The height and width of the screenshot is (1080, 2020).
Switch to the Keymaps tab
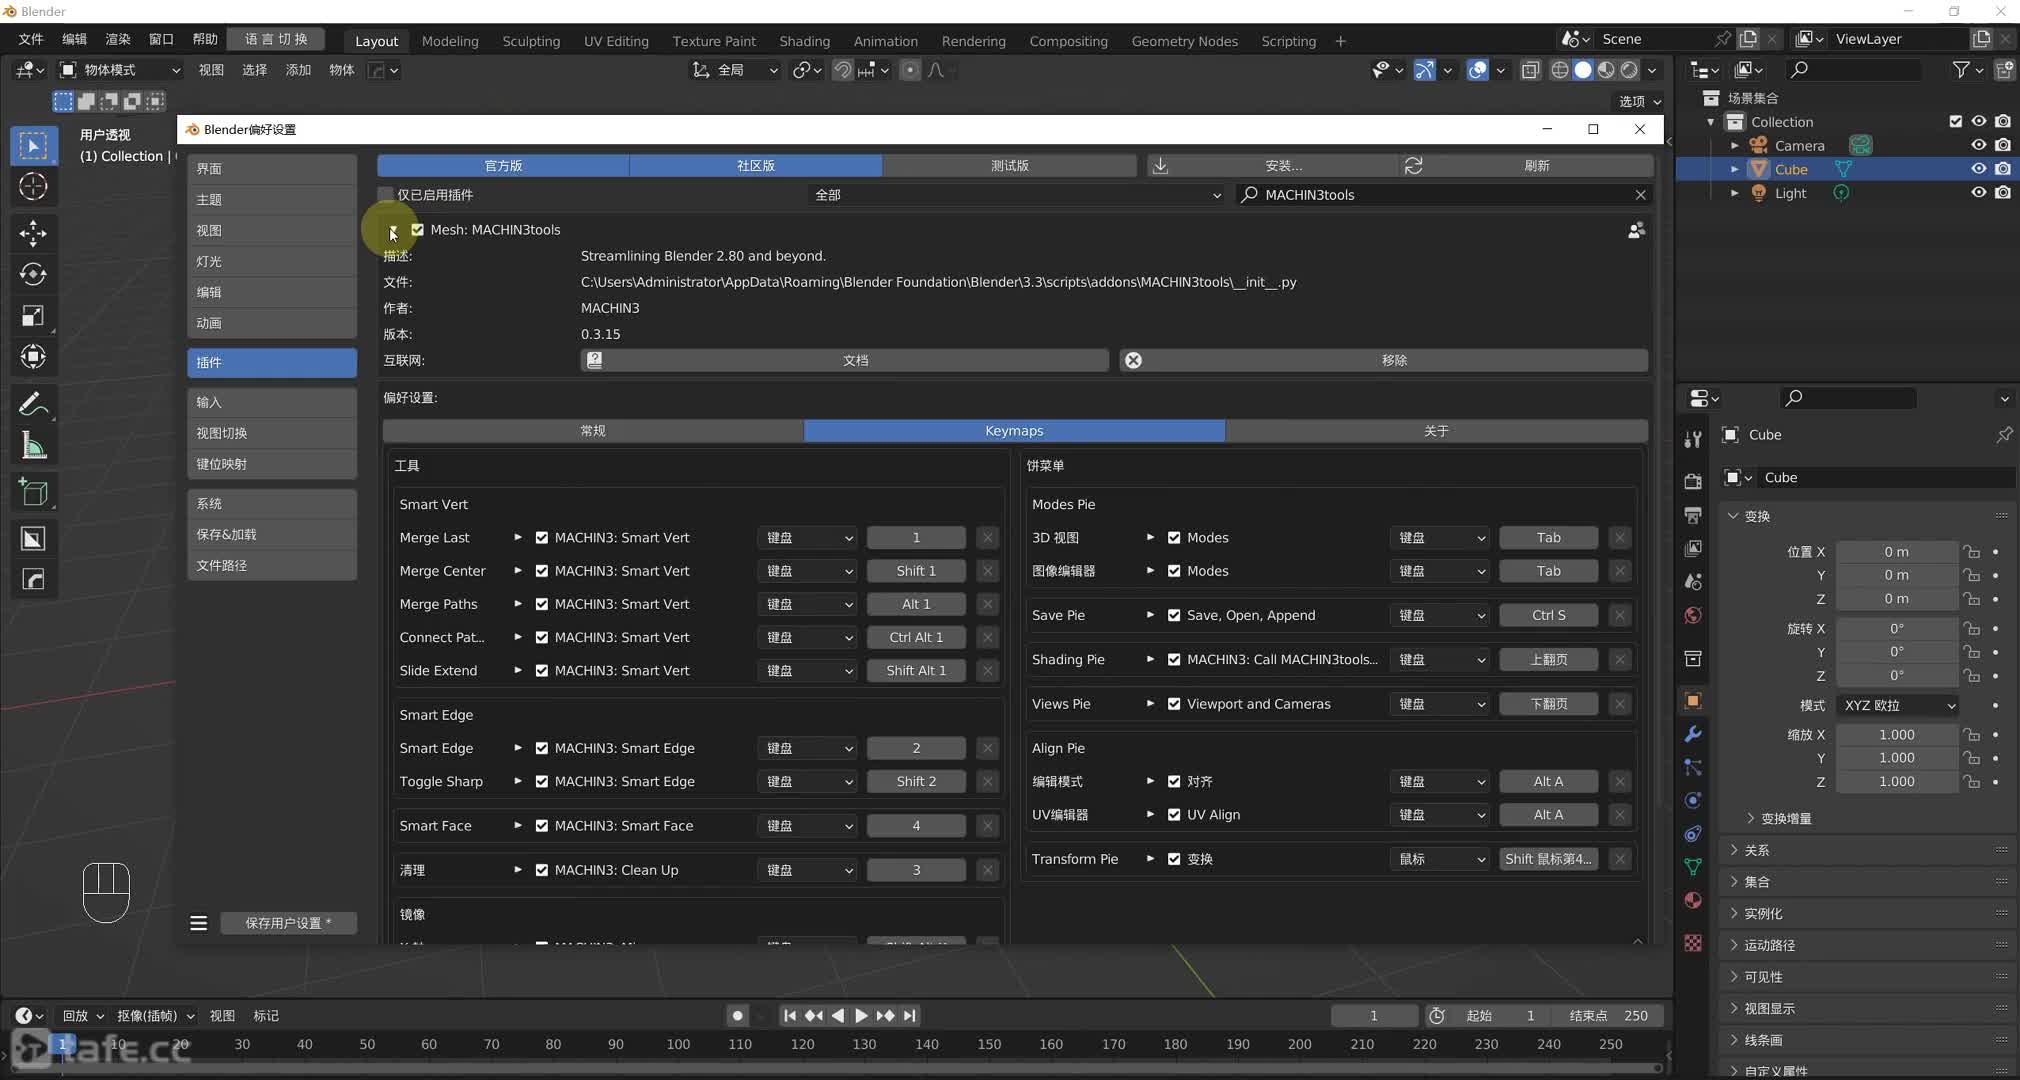[x=1014, y=431]
